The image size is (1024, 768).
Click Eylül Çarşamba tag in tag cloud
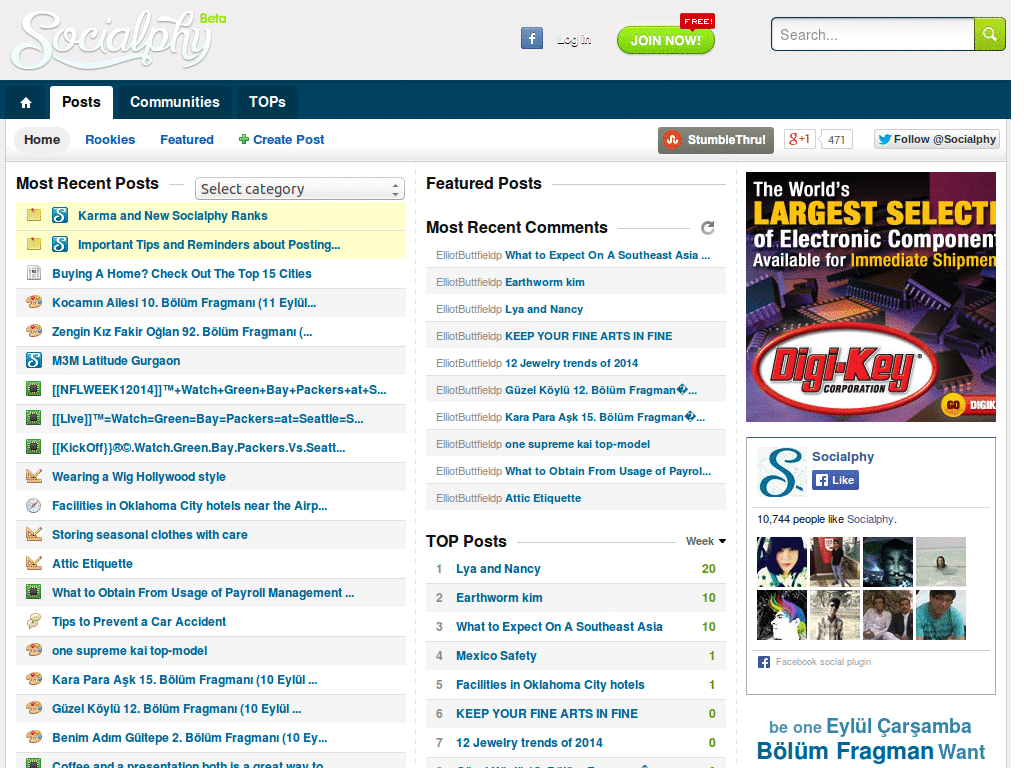click(899, 726)
